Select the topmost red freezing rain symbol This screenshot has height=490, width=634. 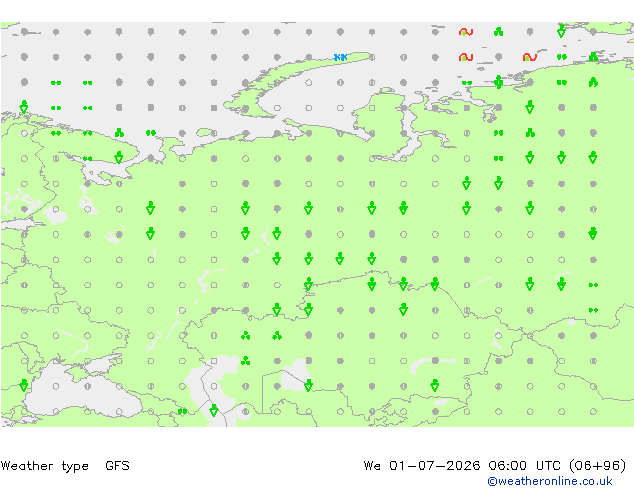[x=466, y=32]
